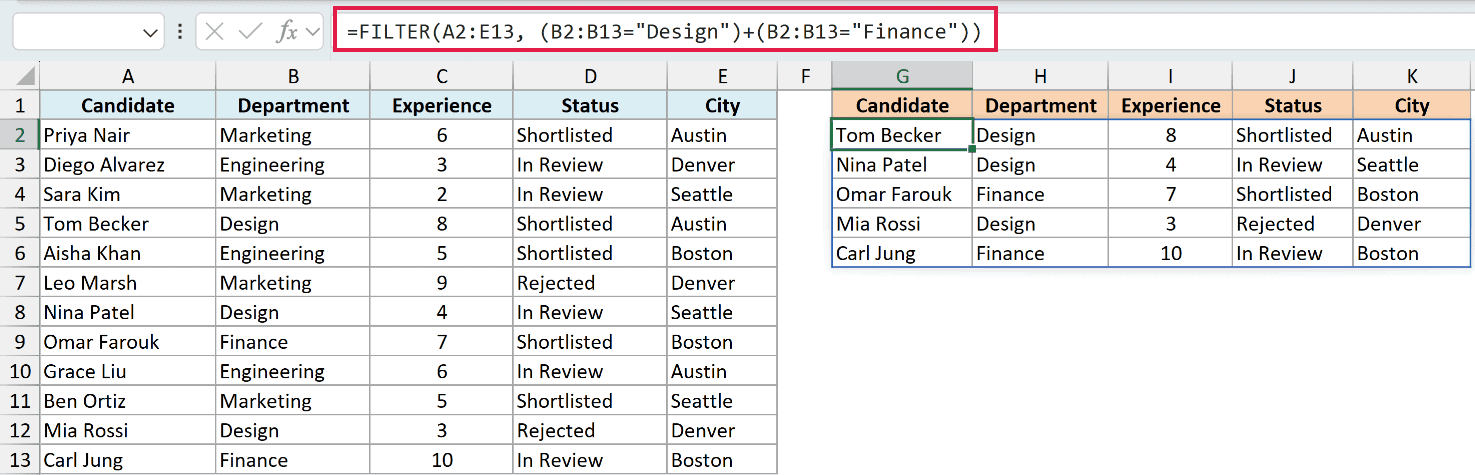1475x475 pixels.
Task: Click cell E1 City header
Action: click(722, 106)
